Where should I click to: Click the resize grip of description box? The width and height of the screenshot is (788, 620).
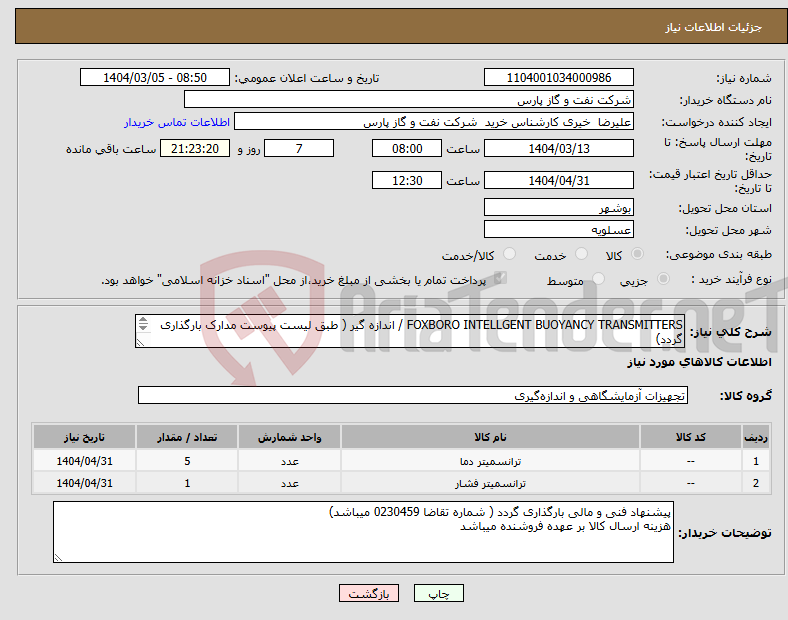(140, 343)
